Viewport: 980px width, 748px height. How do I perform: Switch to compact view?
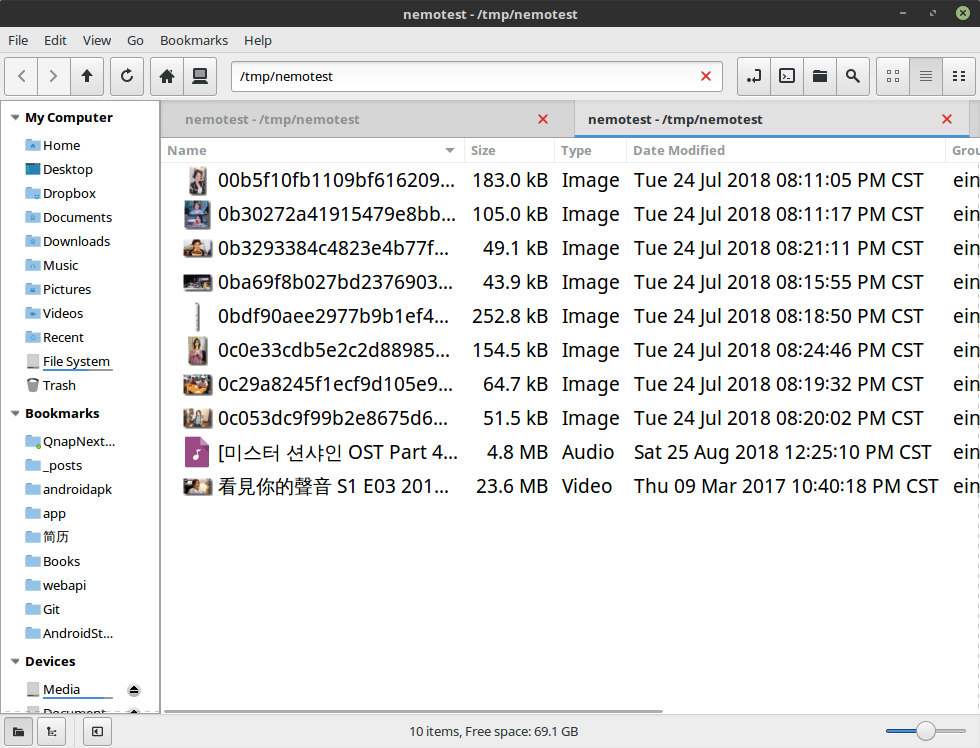959,76
